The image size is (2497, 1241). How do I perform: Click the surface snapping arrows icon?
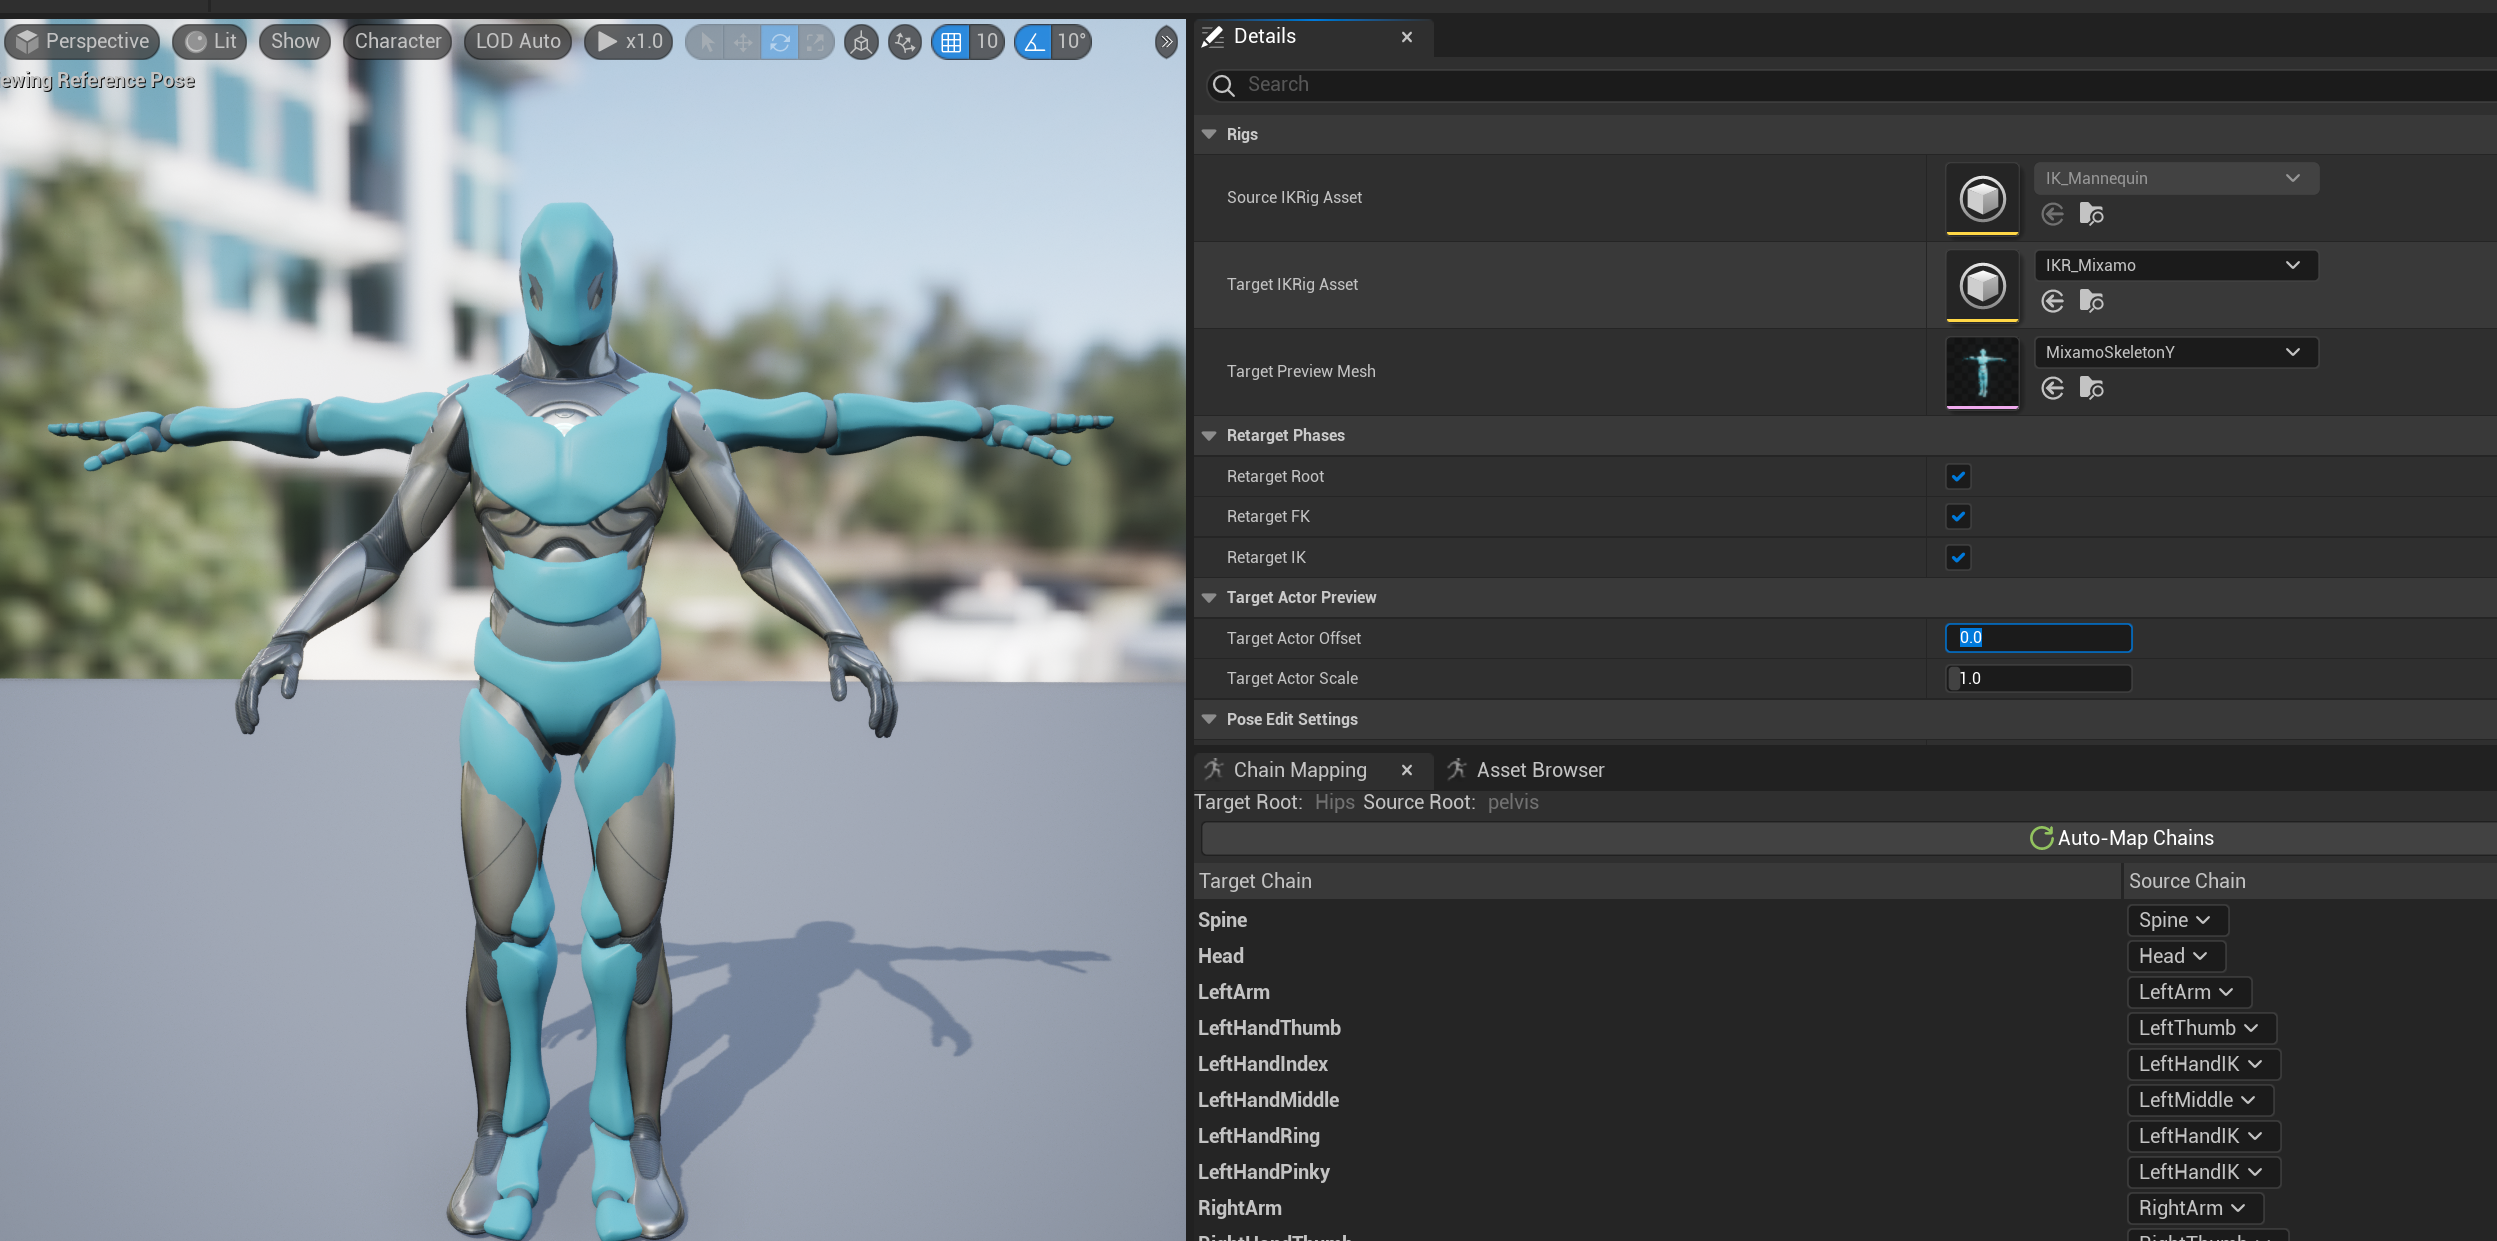point(905,42)
